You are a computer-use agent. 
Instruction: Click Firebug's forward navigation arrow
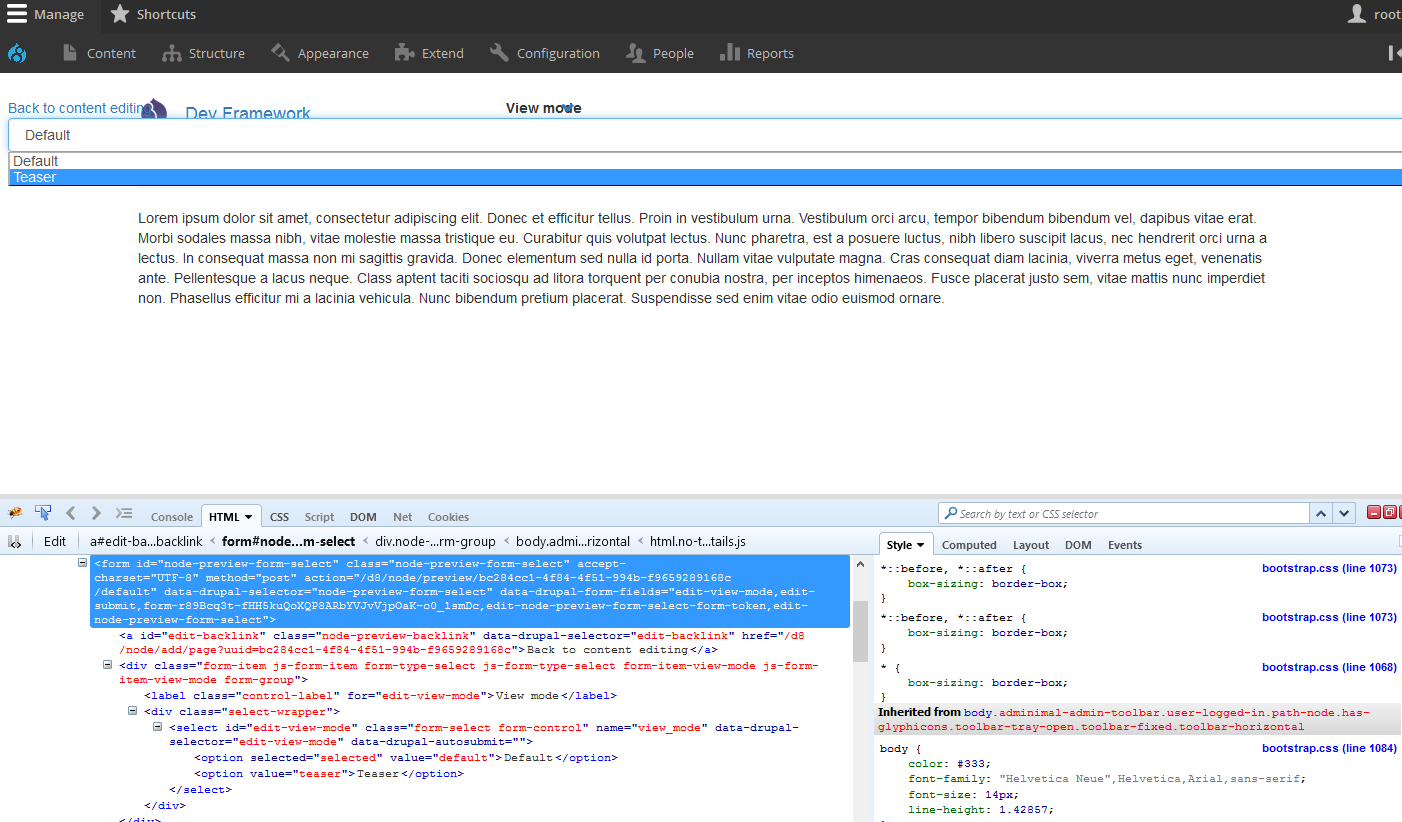95,512
